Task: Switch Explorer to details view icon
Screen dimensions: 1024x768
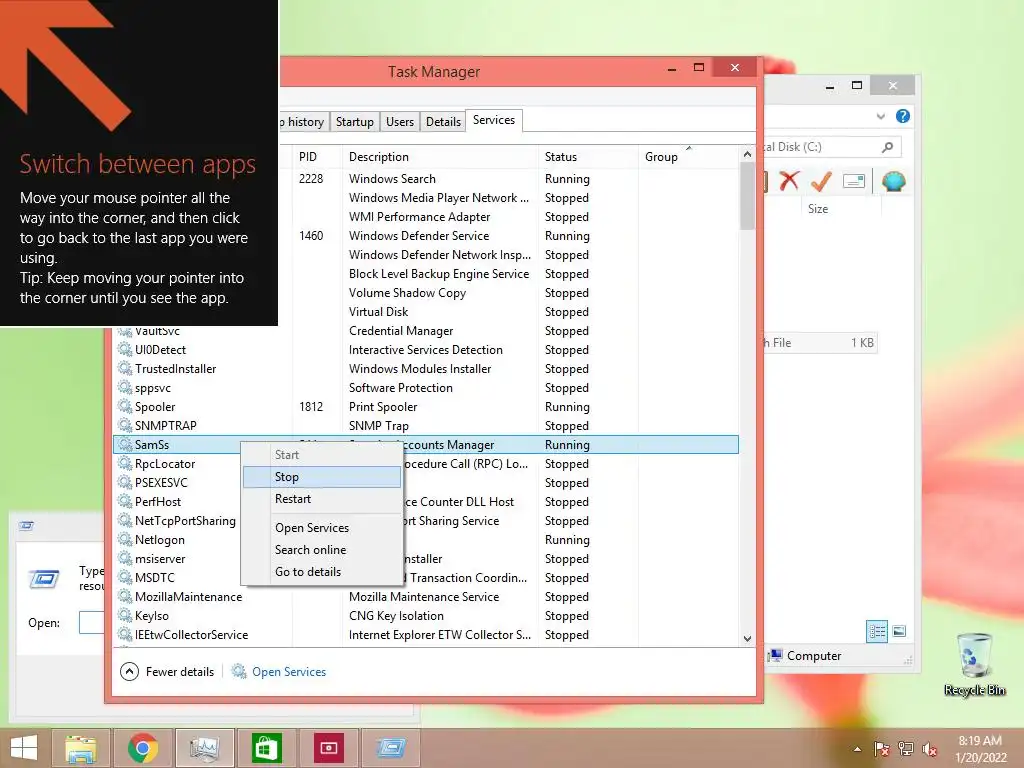Action: (x=876, y=632)
